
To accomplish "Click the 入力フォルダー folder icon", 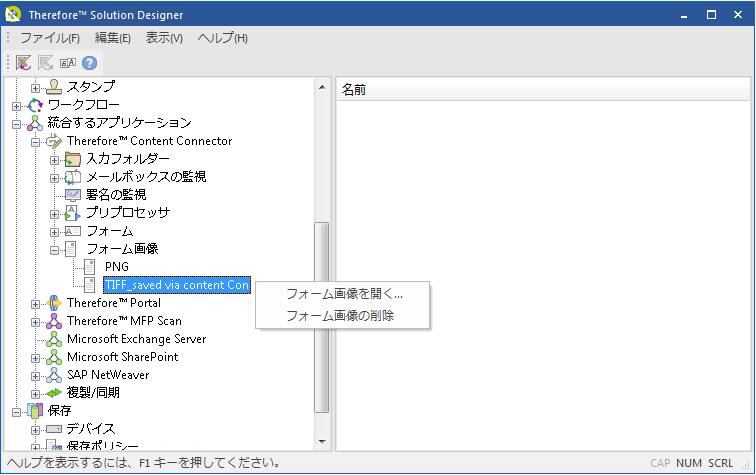I will click(73, 159).
